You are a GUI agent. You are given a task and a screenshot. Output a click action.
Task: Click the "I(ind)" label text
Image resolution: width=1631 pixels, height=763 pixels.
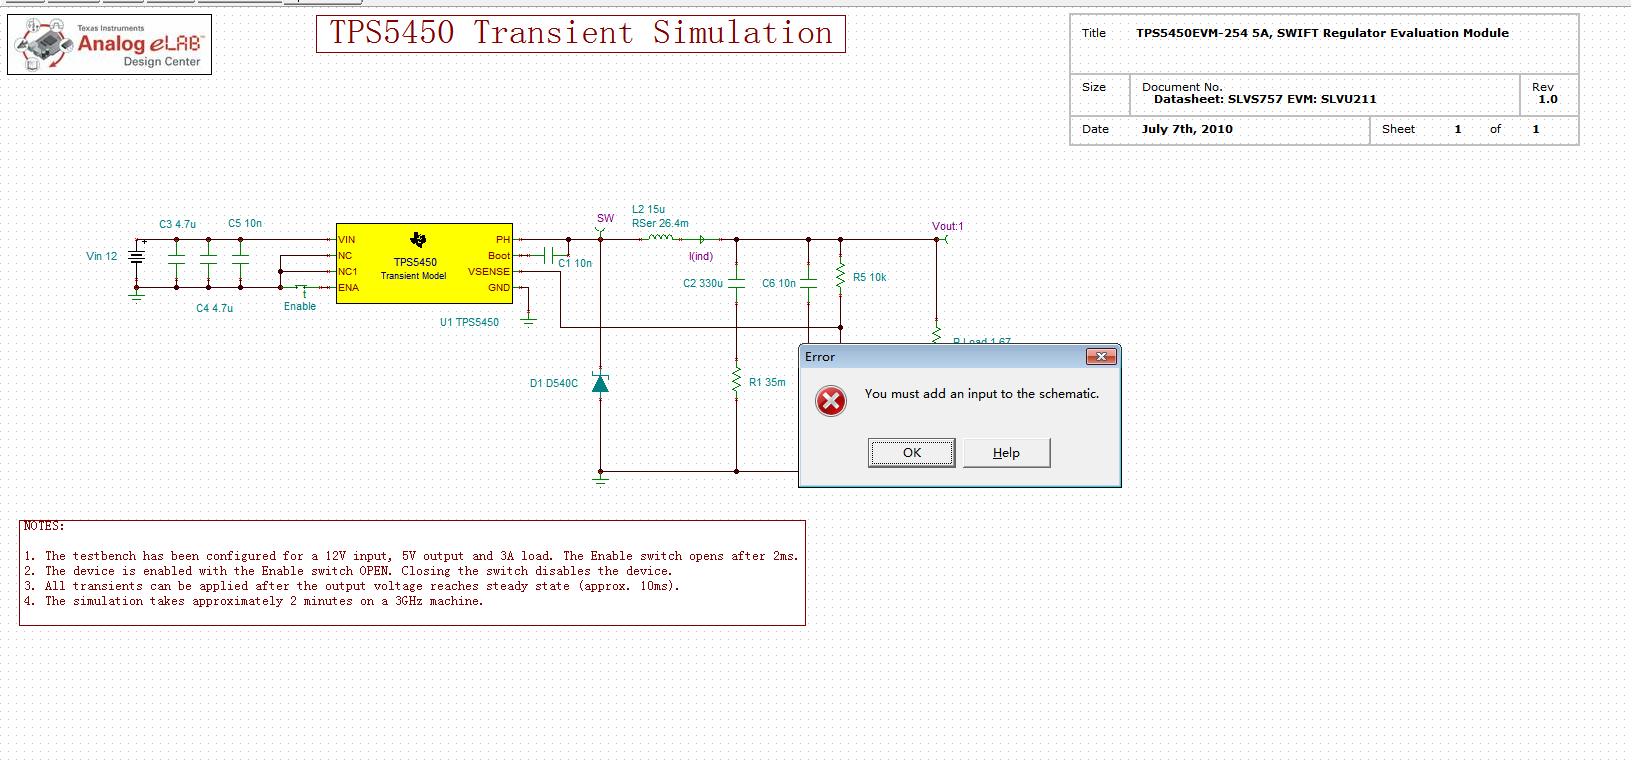click(701, 256)
